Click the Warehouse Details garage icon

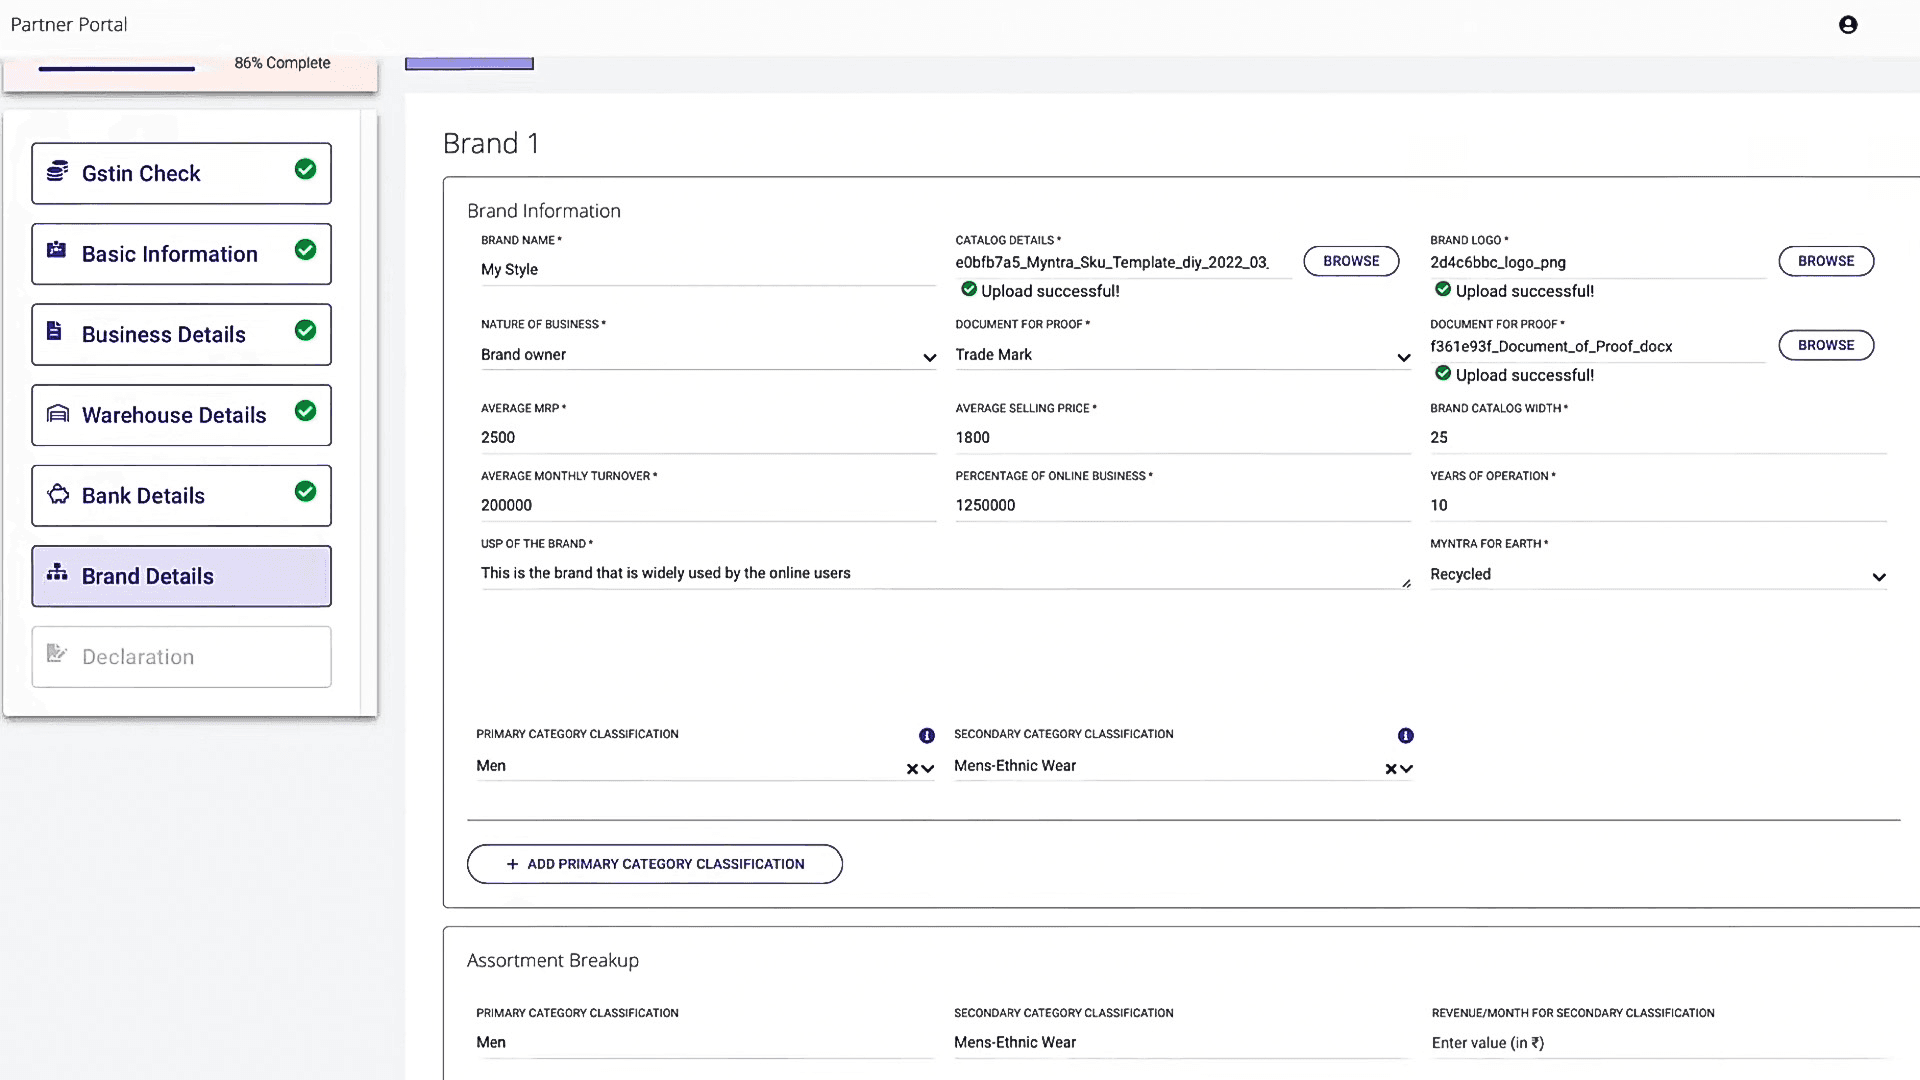click(x=58, y=414)
